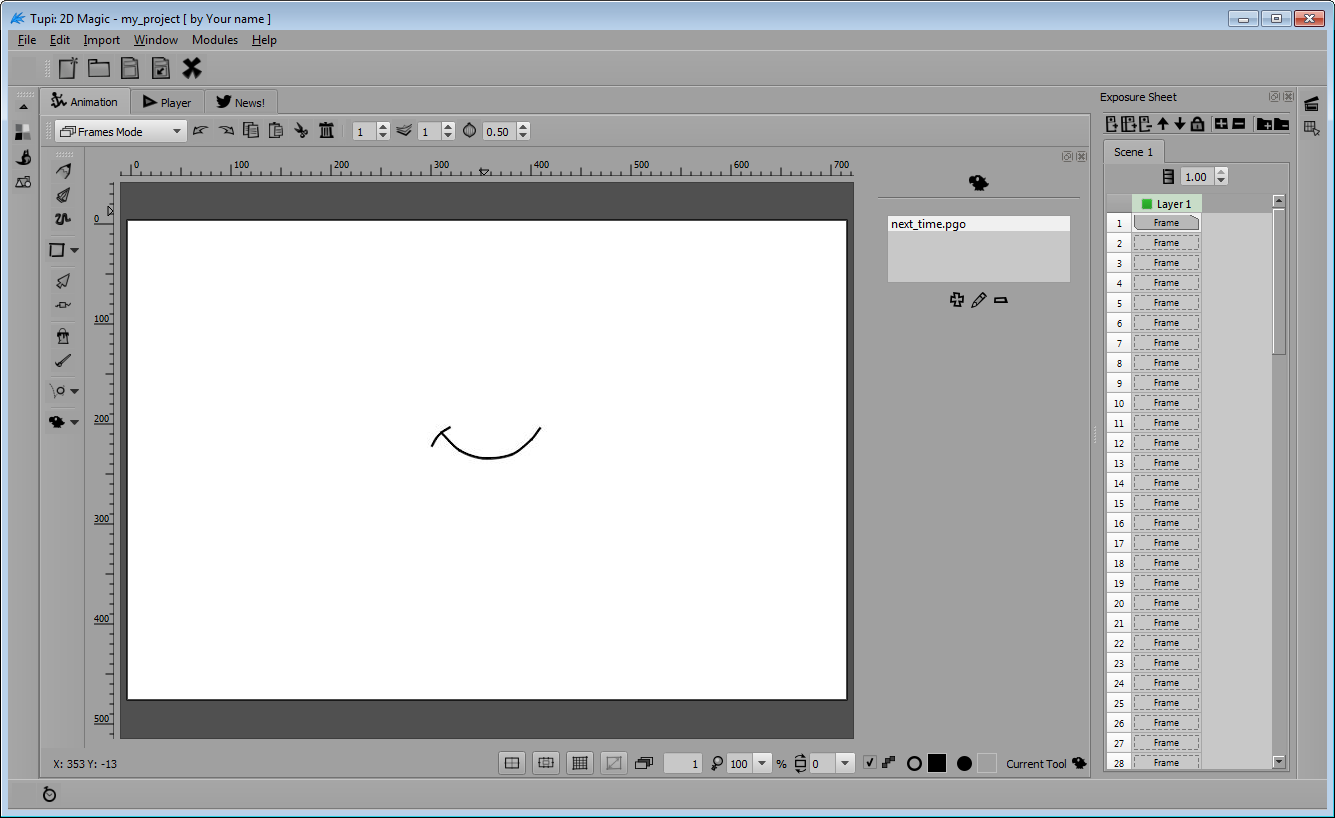Toggle the checkbox in the bottom status bar
1335x818 pixels.
[x=870, y=763]
